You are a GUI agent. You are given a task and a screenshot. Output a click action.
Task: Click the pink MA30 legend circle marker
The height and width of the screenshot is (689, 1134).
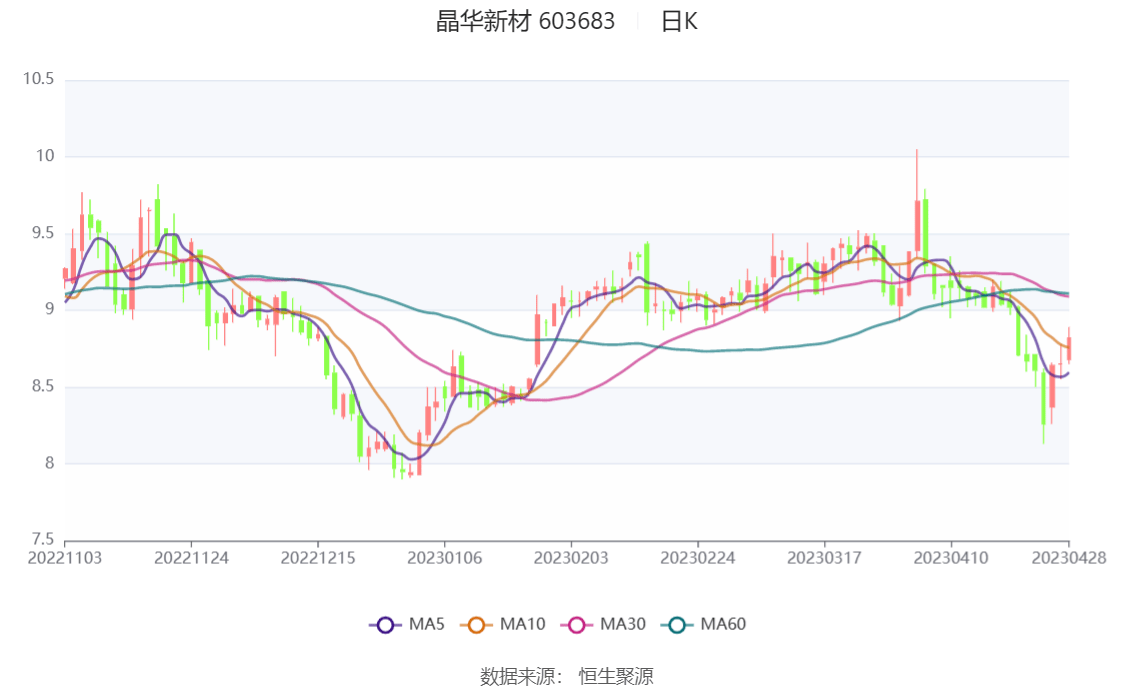point(577,625)
